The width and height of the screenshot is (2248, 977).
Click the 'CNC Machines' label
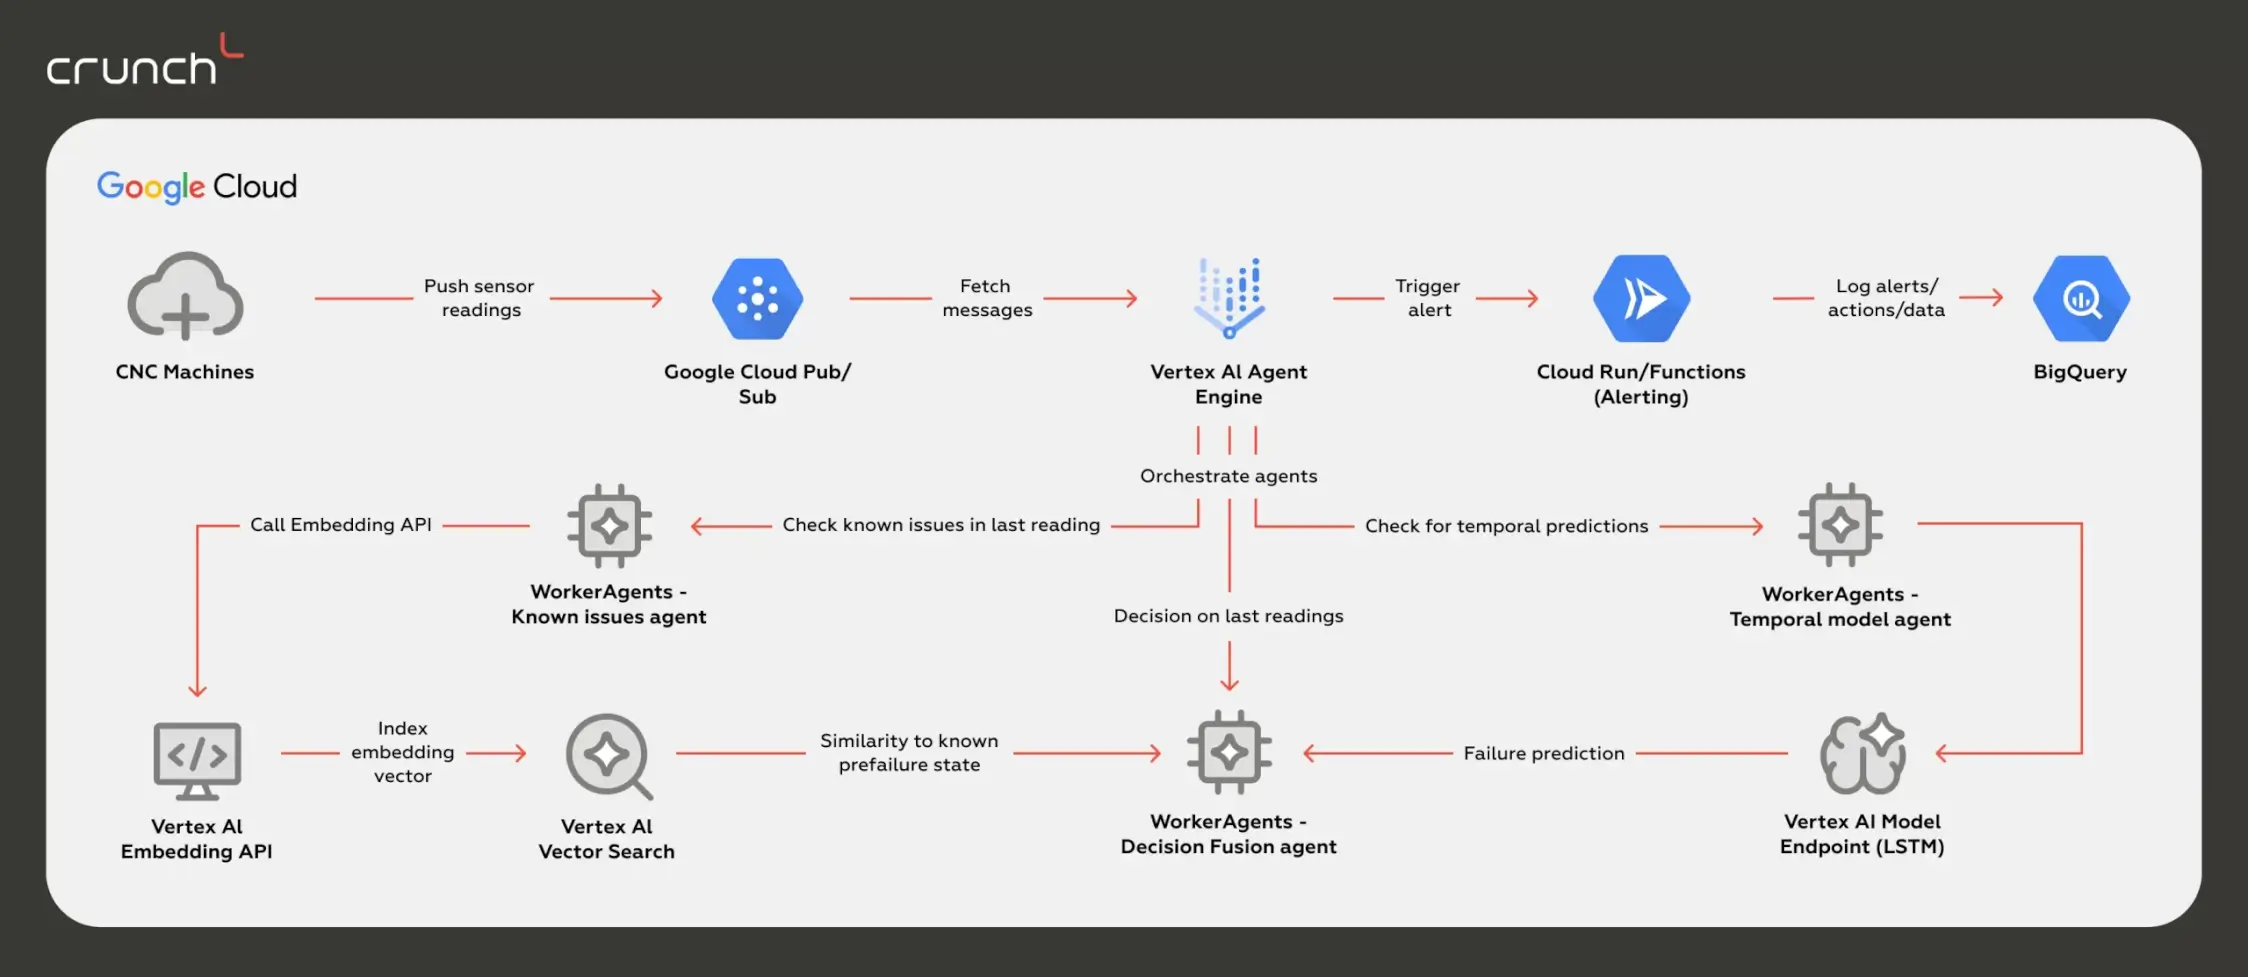[185, 372]
